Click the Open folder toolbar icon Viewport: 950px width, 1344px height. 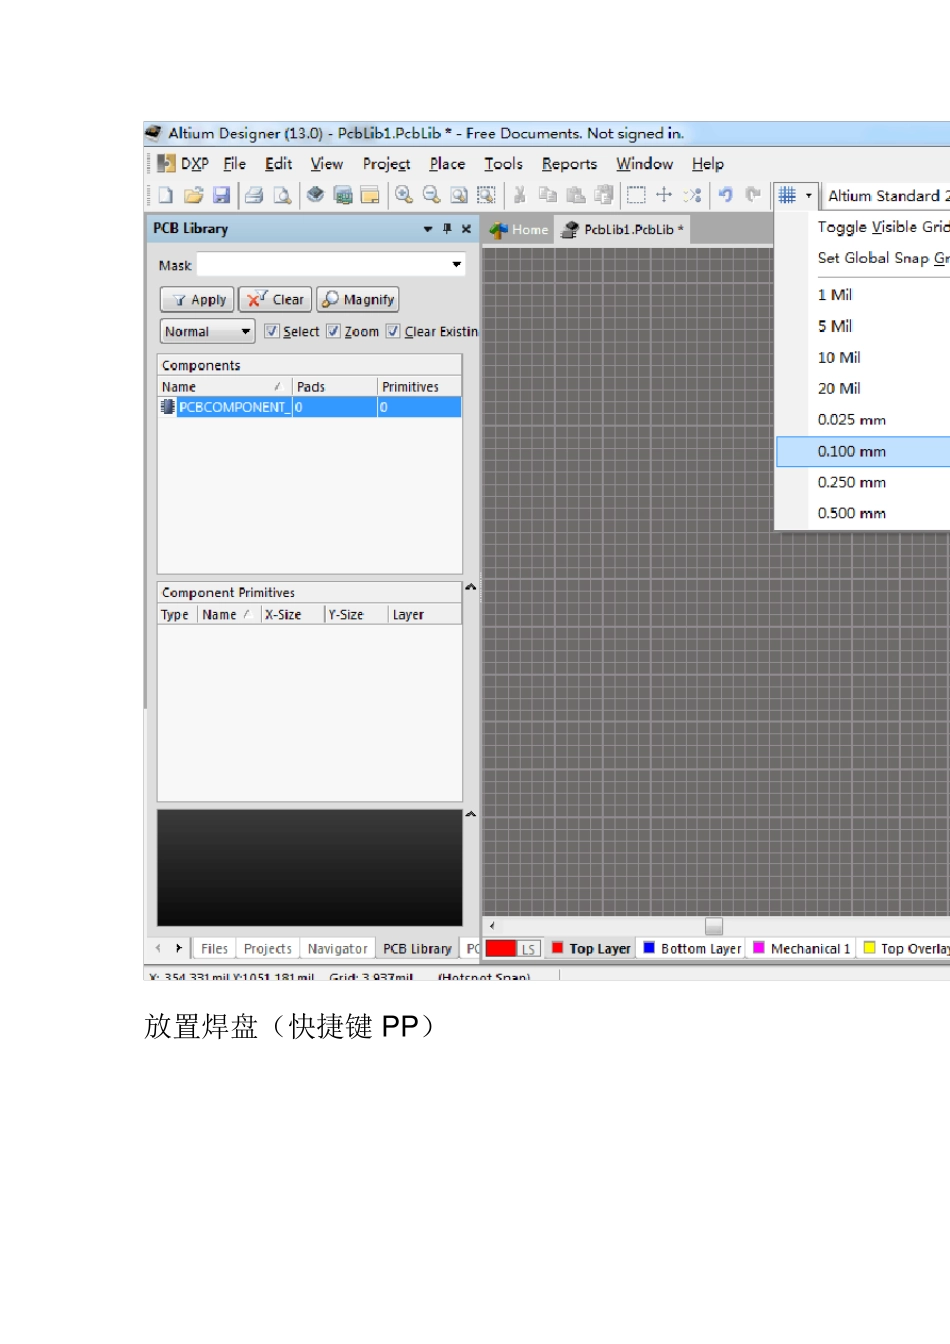(194, 195)
